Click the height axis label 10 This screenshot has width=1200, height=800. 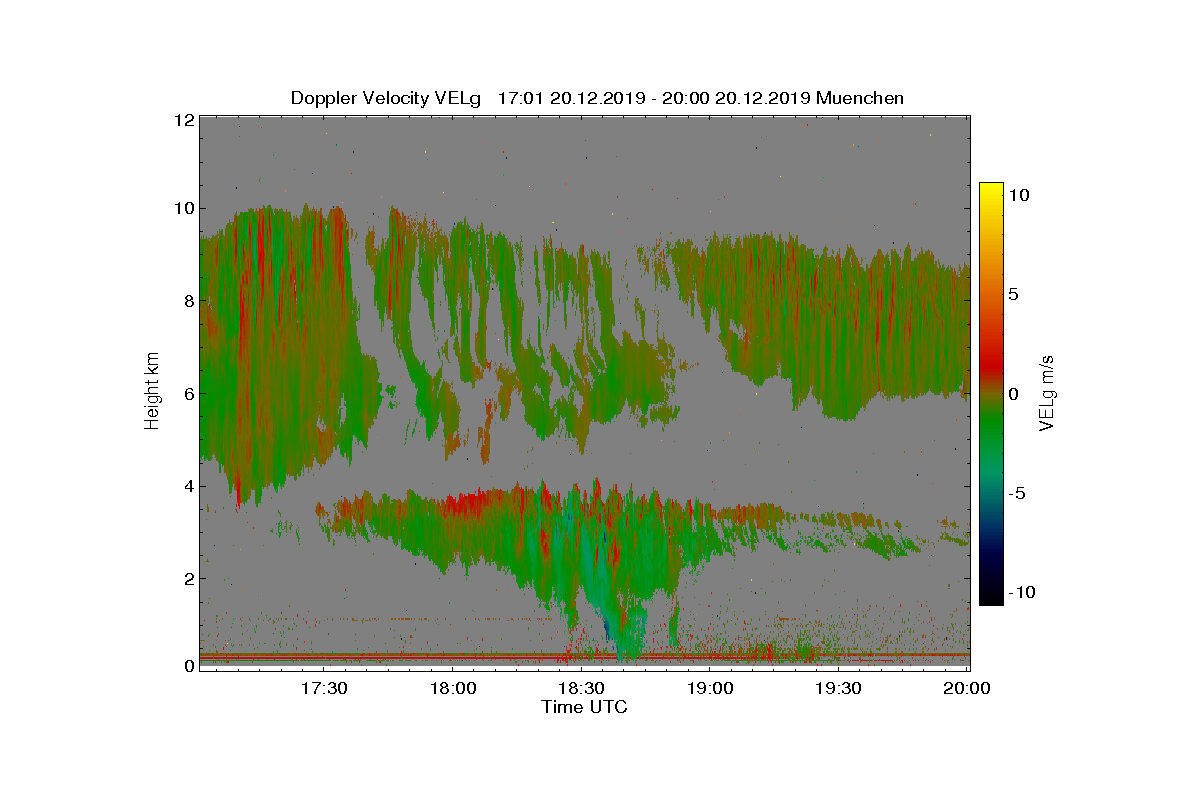183,209
